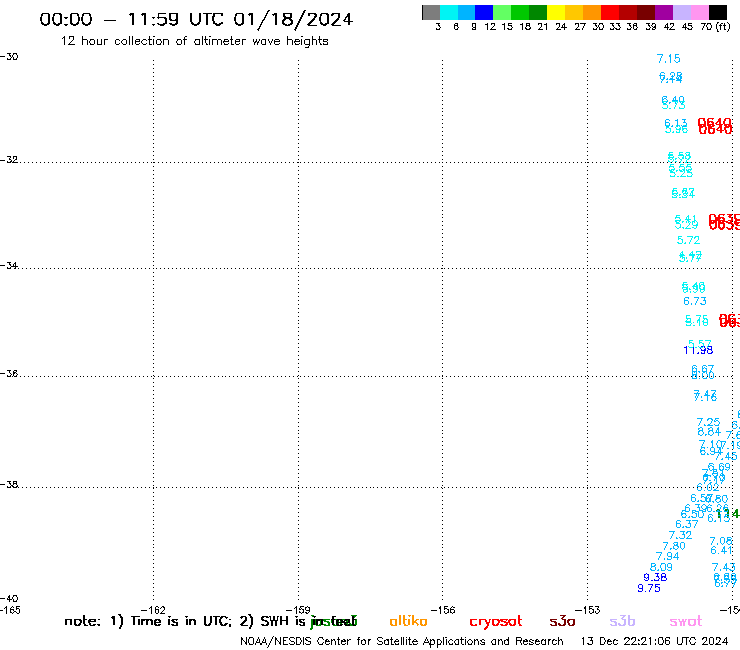Click the dark green 21 ft legend swatch
The width and height of the screenshot is (740, 650).
click(x=538, y=12)
